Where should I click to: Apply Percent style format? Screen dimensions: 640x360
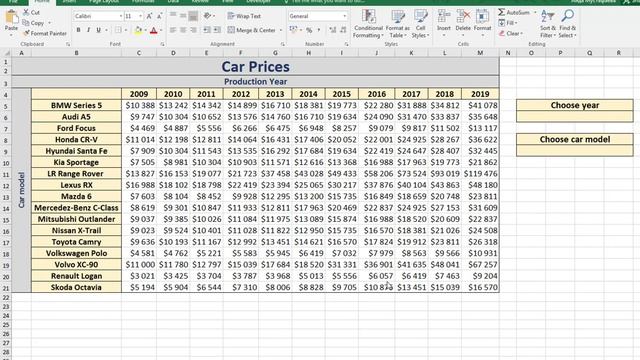point(309,30)
